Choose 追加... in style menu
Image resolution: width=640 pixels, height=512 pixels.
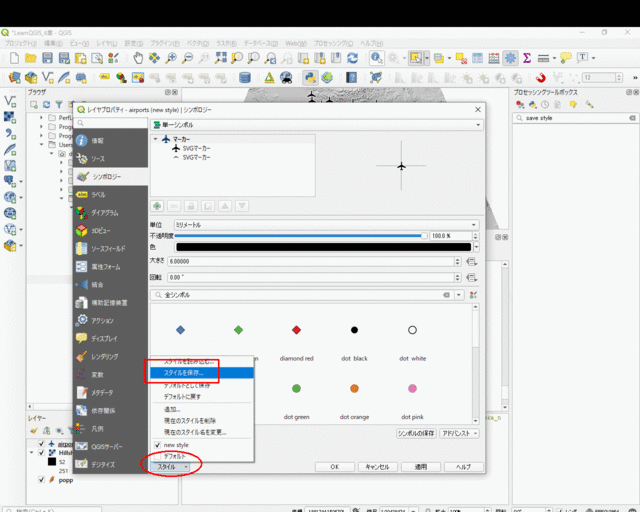(x=202, y=409)
